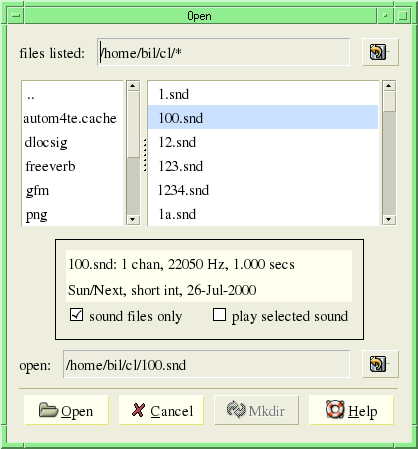
Task: Click directory list scrollbar down arrow
Action: (133, 219)
